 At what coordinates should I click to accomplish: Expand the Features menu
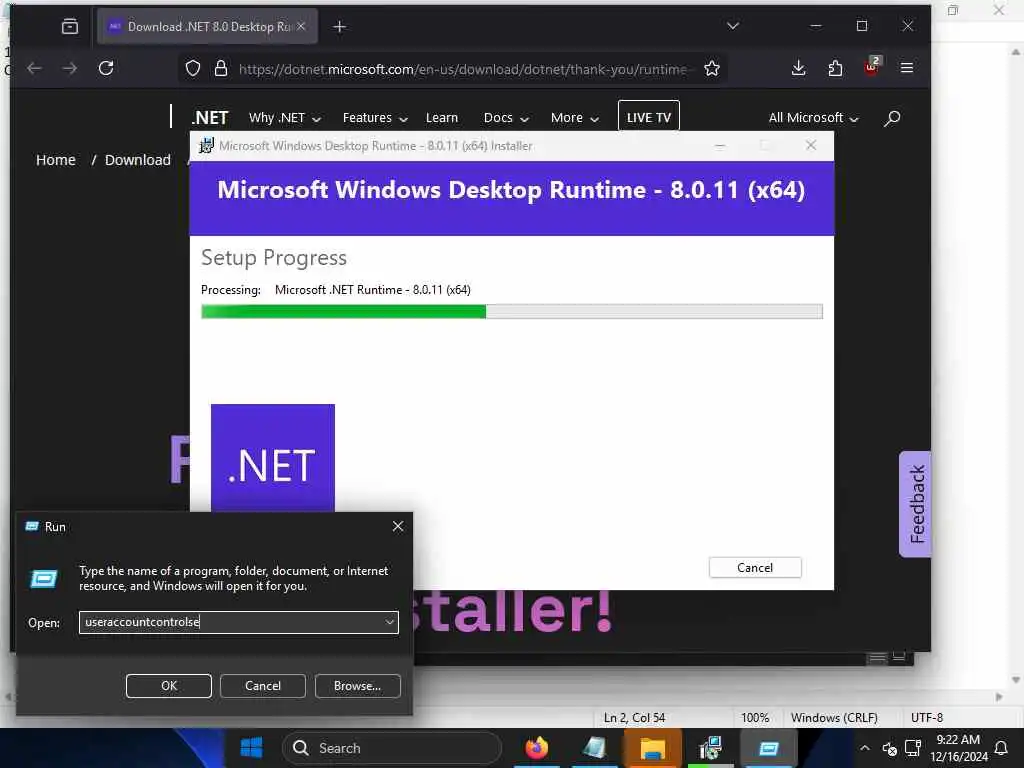375,118
